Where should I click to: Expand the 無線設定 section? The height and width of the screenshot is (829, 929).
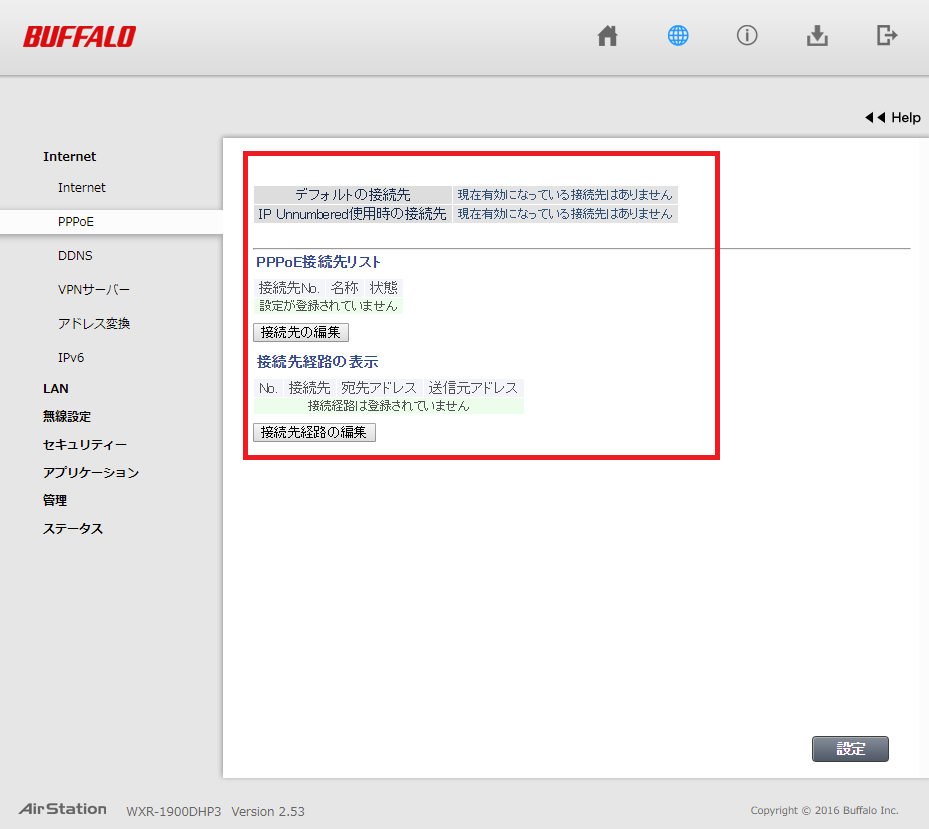click(67, 417)
